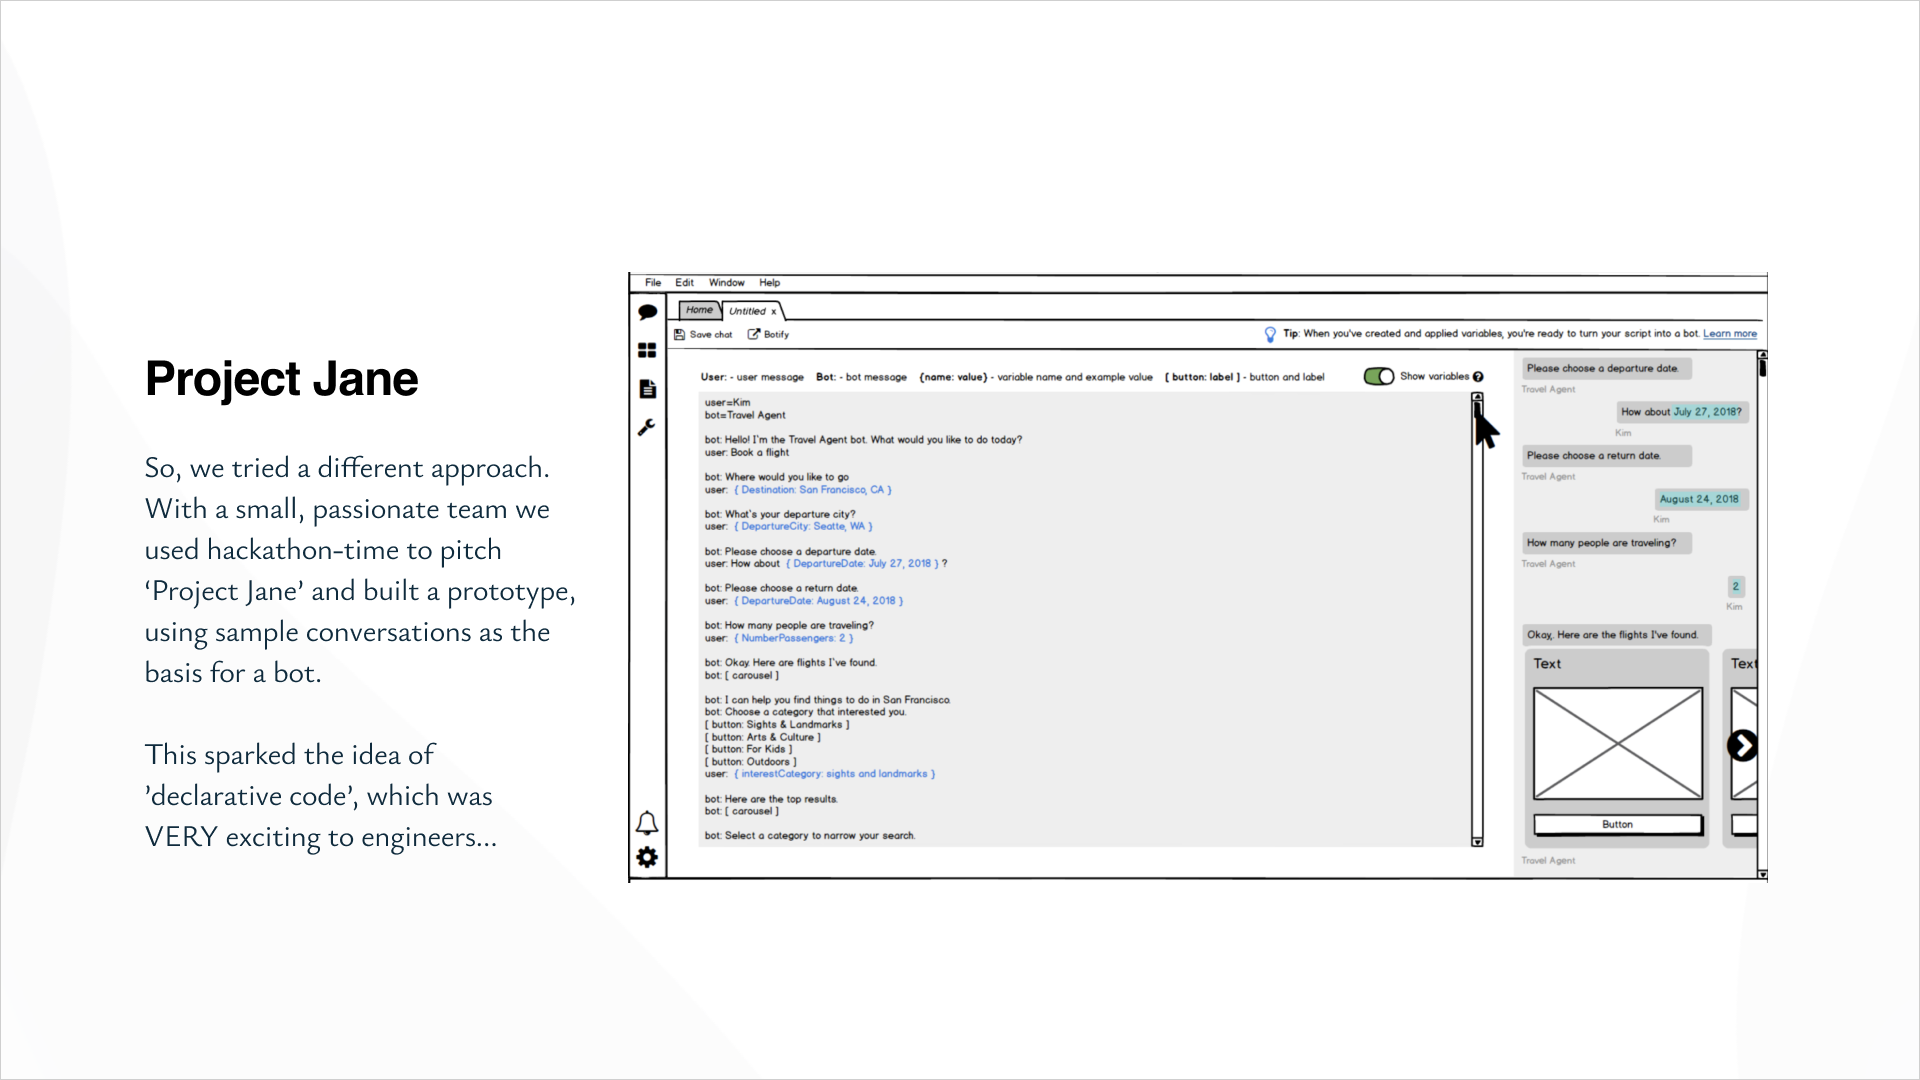Click 'Please choose a return date' bubble

point(1606,456)
